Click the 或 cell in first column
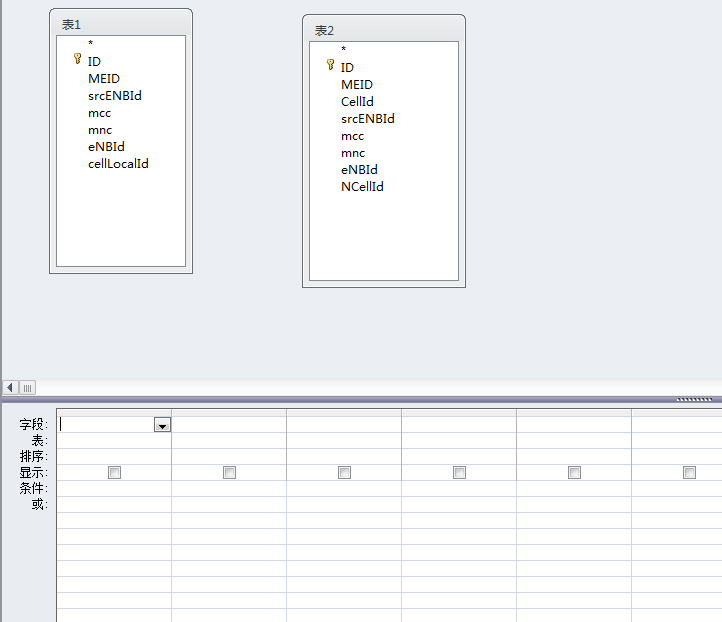 click(114, 504)
